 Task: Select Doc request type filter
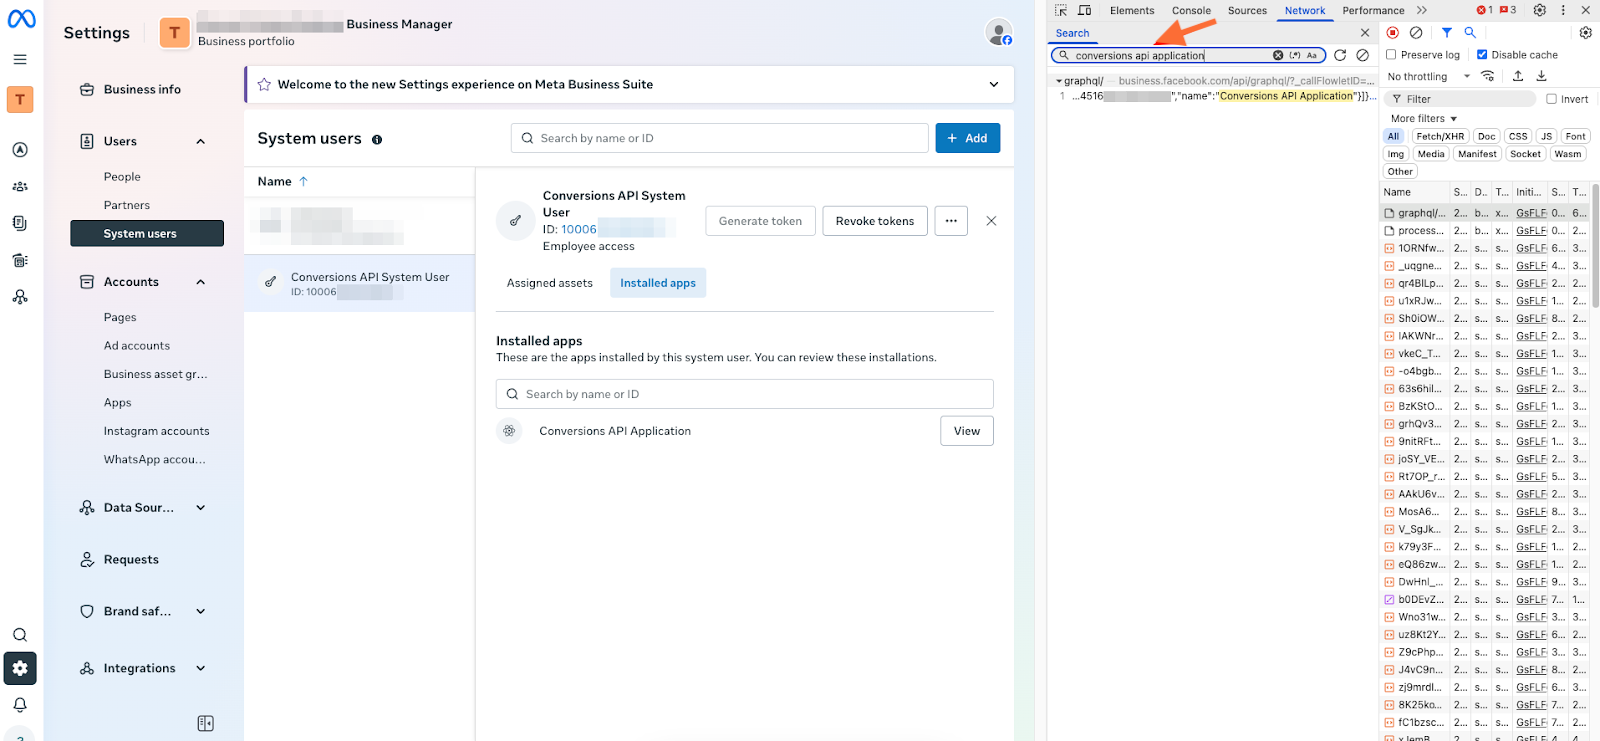1487,136
